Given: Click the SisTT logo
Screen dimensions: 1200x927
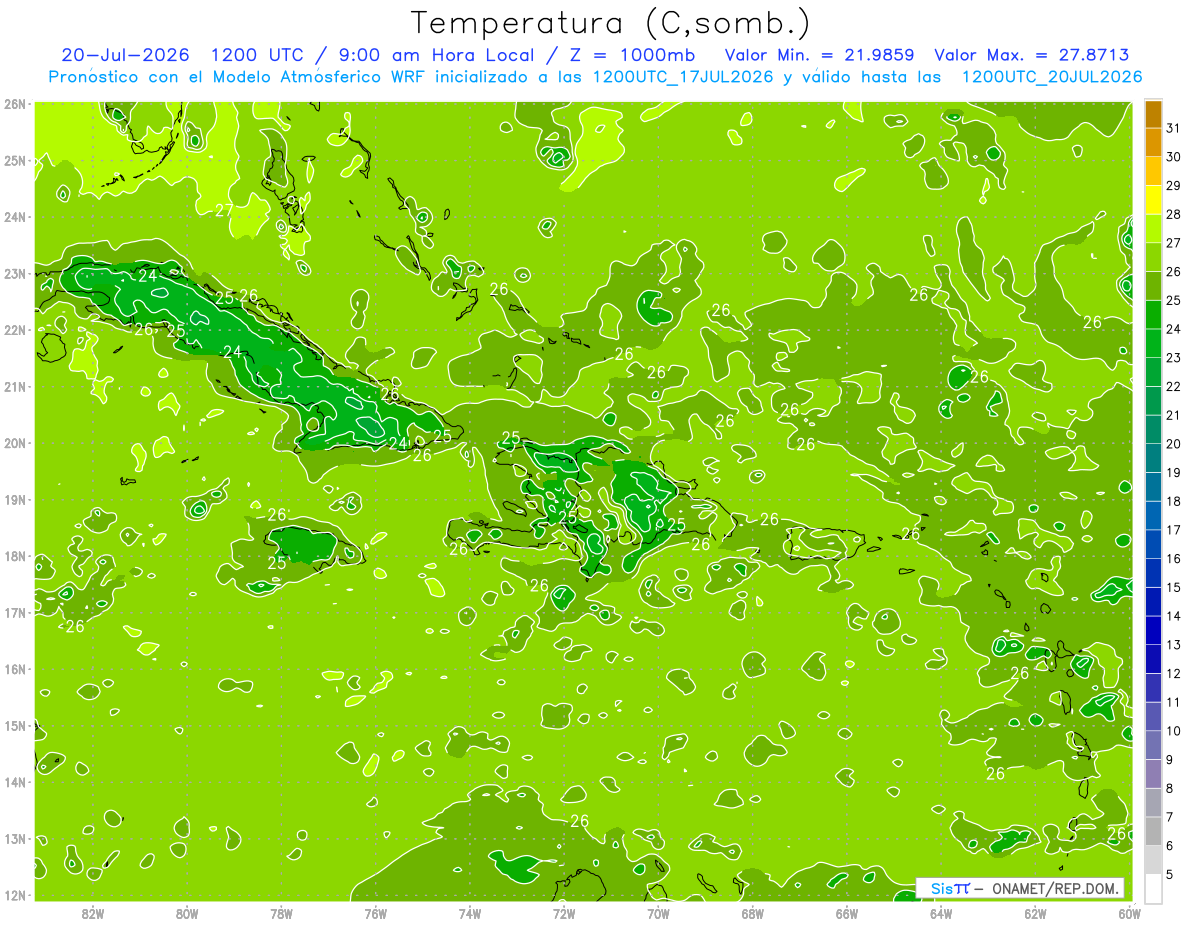Looking at the screenshot, I should pyautogui.click(x=949, y=888).
